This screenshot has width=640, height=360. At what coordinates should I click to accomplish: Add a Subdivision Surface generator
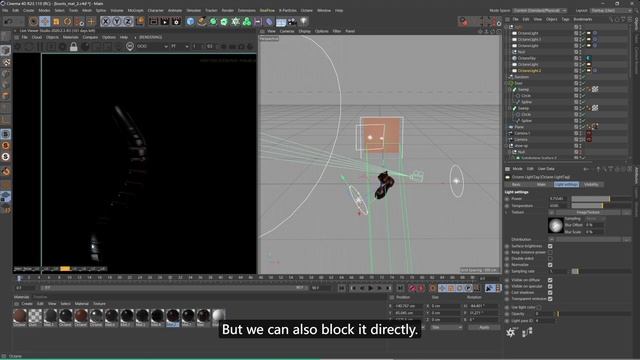click(213, 21)
